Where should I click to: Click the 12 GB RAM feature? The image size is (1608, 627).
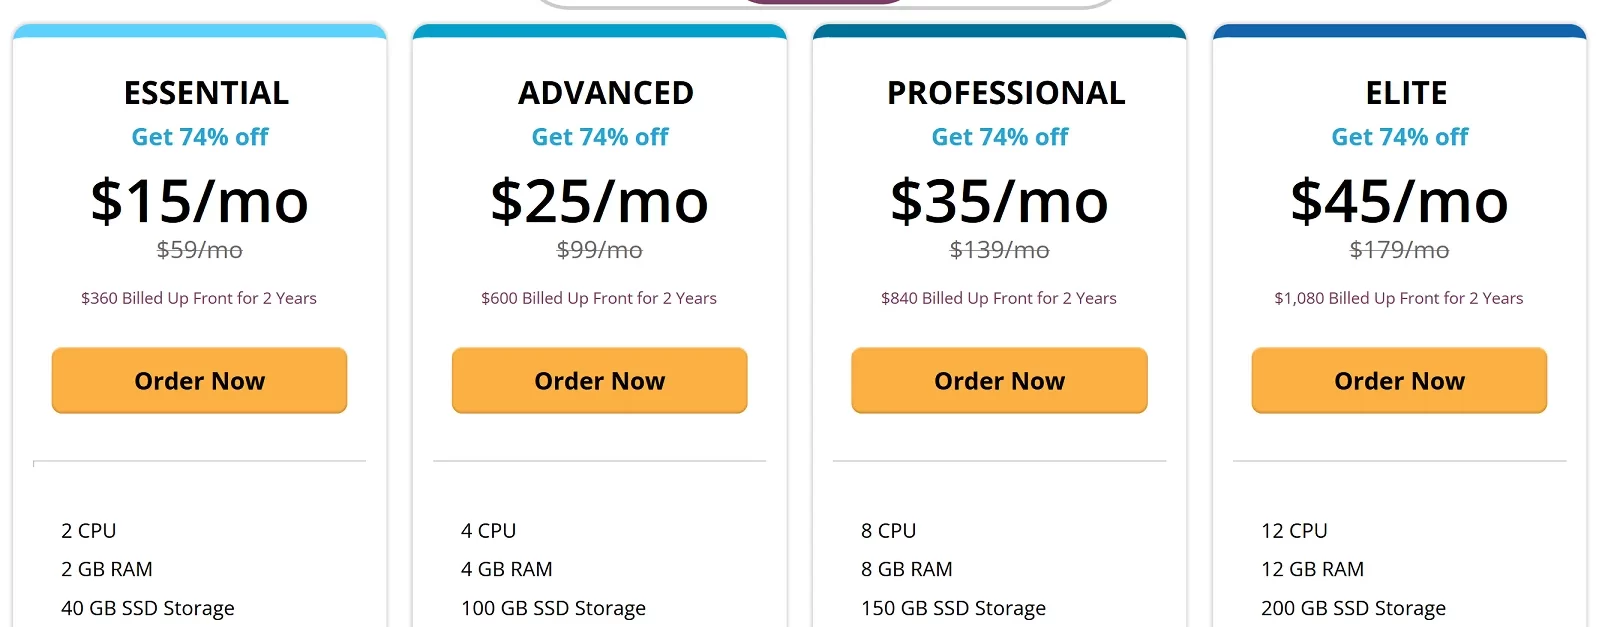[1312, 569]
